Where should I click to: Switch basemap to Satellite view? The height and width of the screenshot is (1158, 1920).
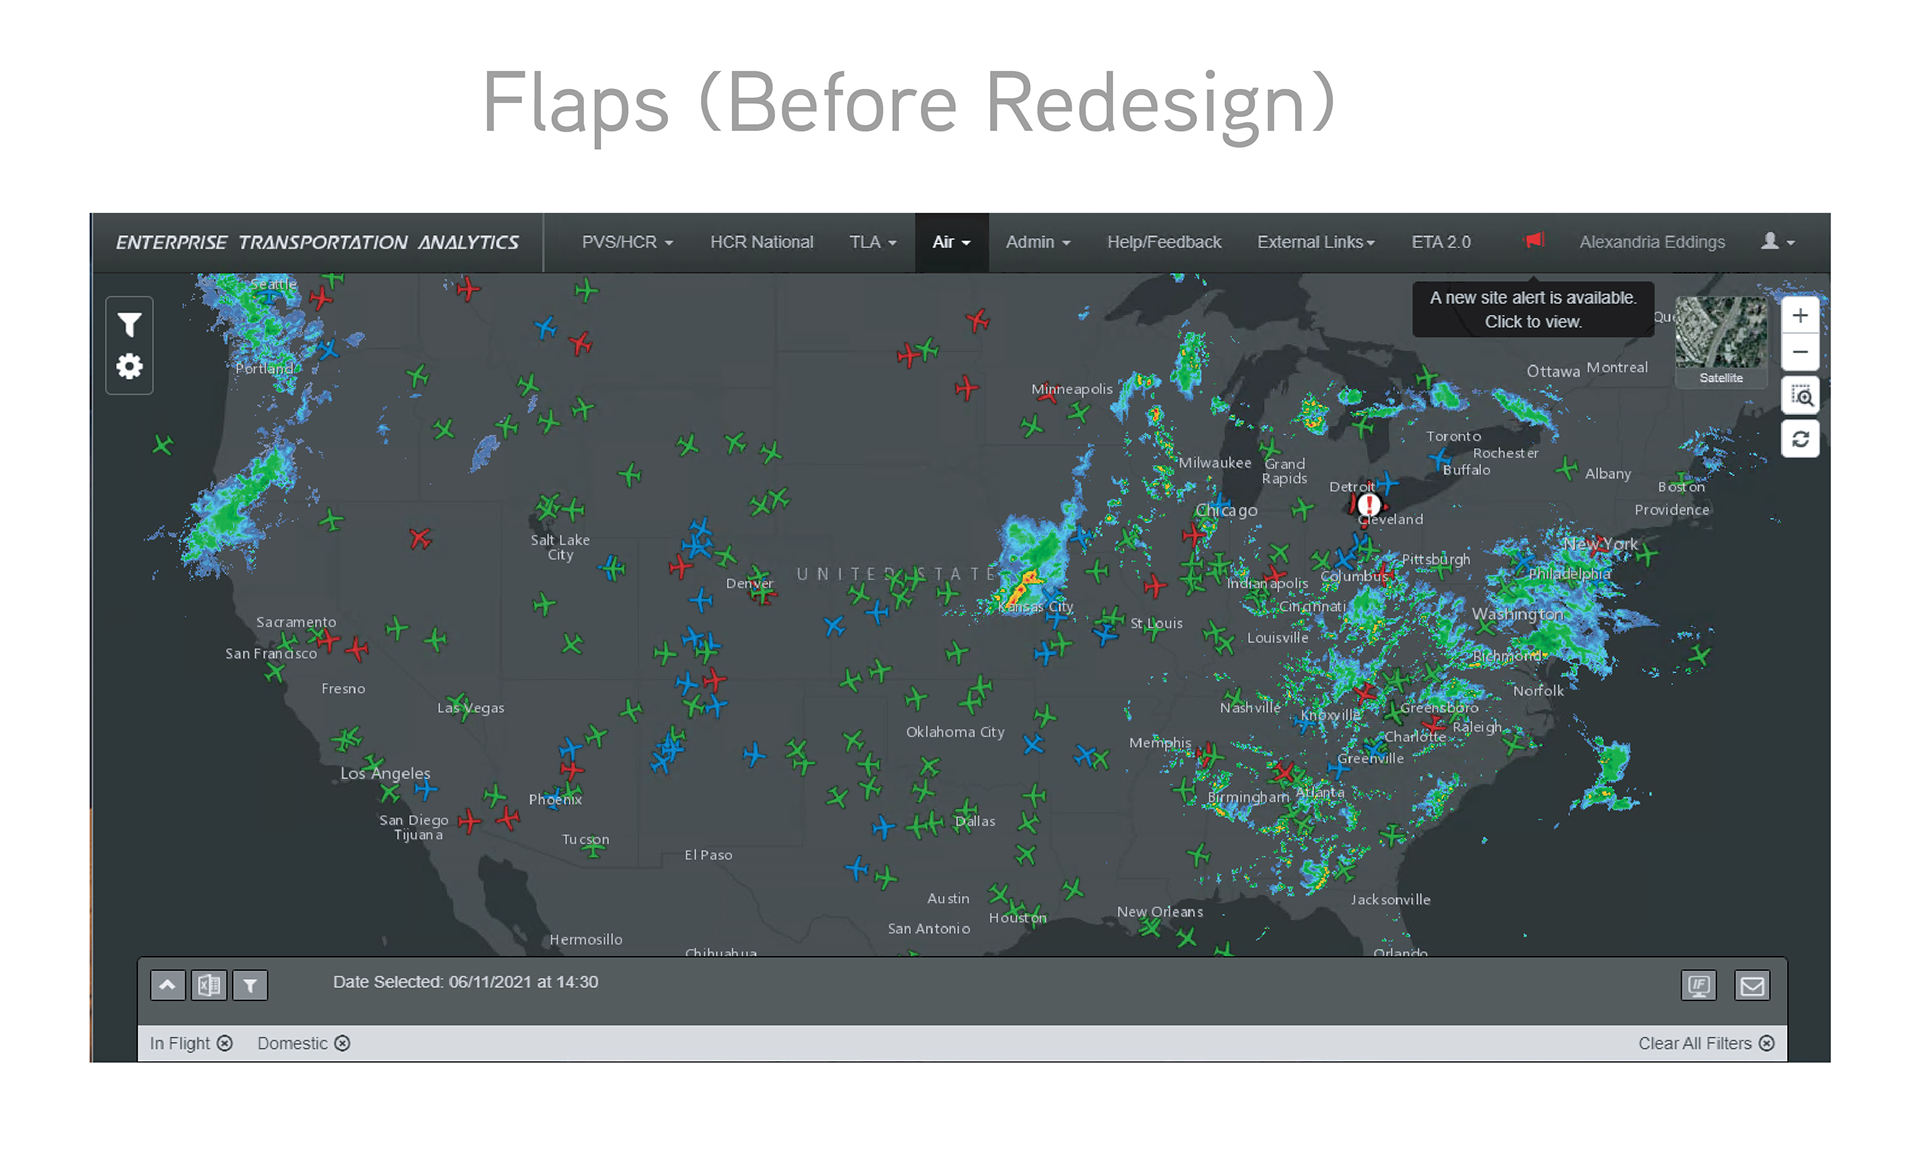(x=1720, y=340)
